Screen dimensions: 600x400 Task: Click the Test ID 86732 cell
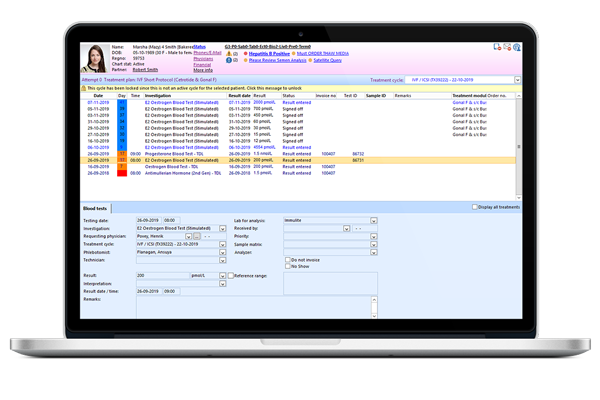[x=358, y=154]
